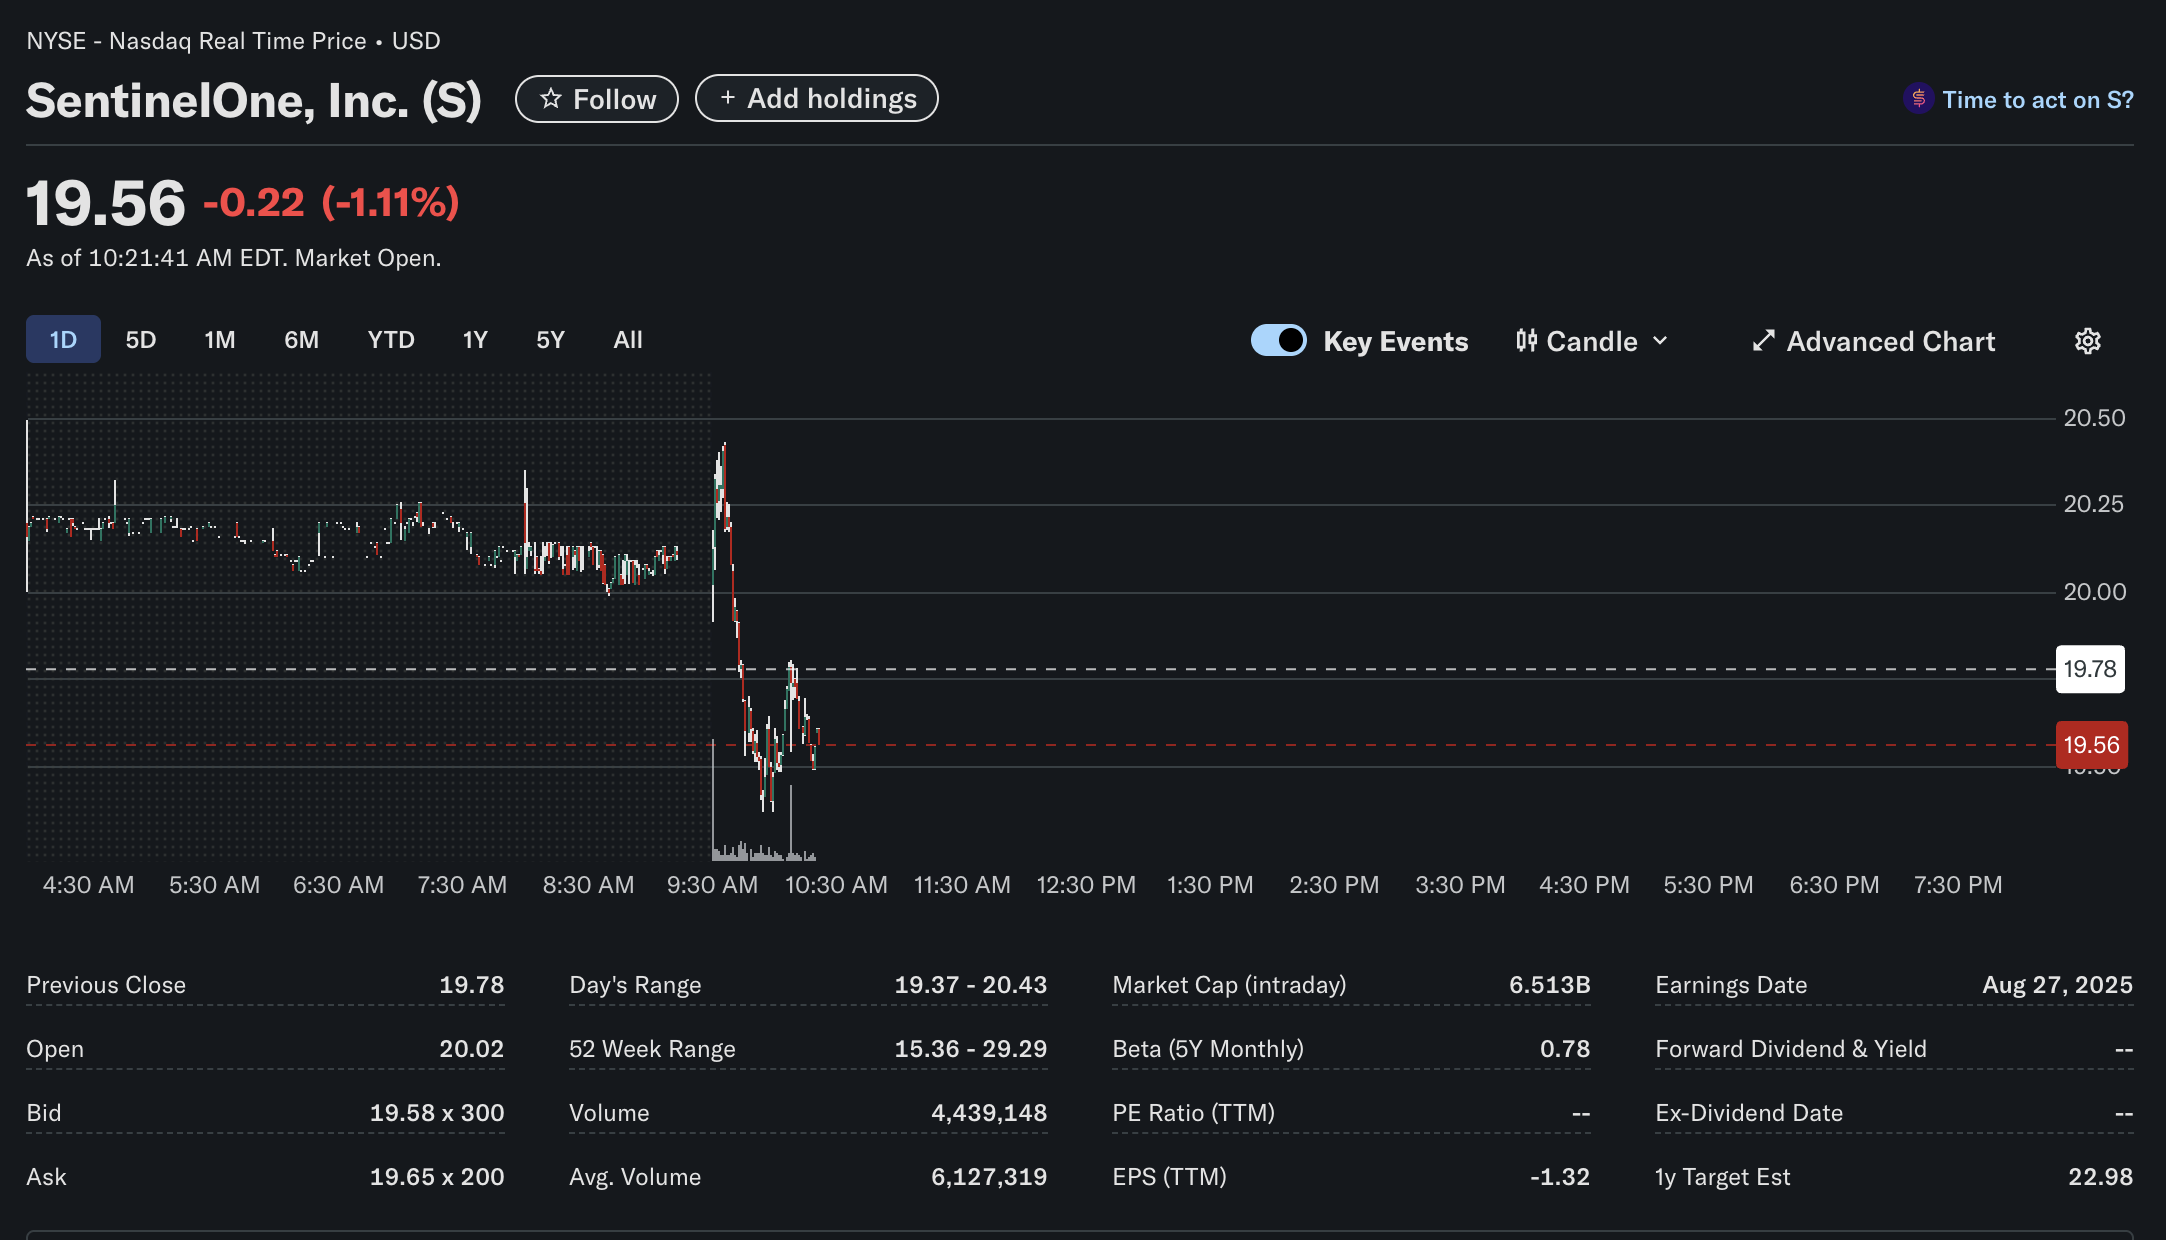Click the 20.50 price axis label

[2094, 418]
